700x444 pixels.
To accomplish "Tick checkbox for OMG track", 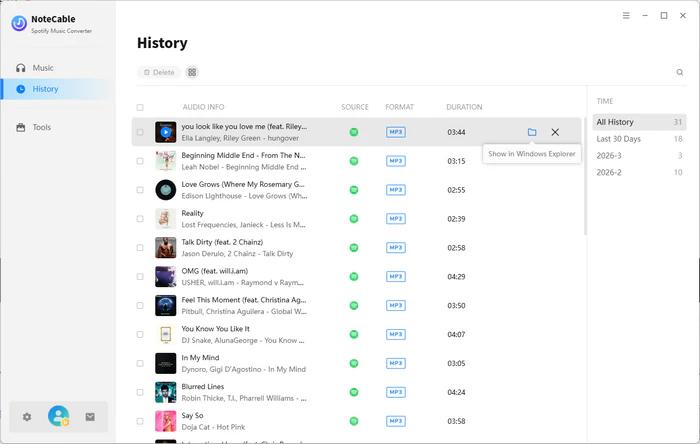I will [x=140, y=277].
